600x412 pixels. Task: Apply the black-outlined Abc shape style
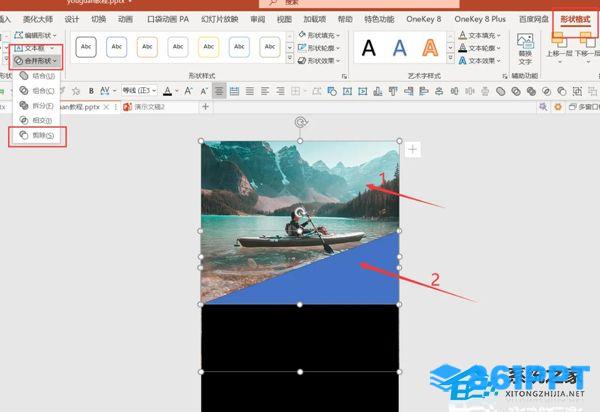coord(86,47)
